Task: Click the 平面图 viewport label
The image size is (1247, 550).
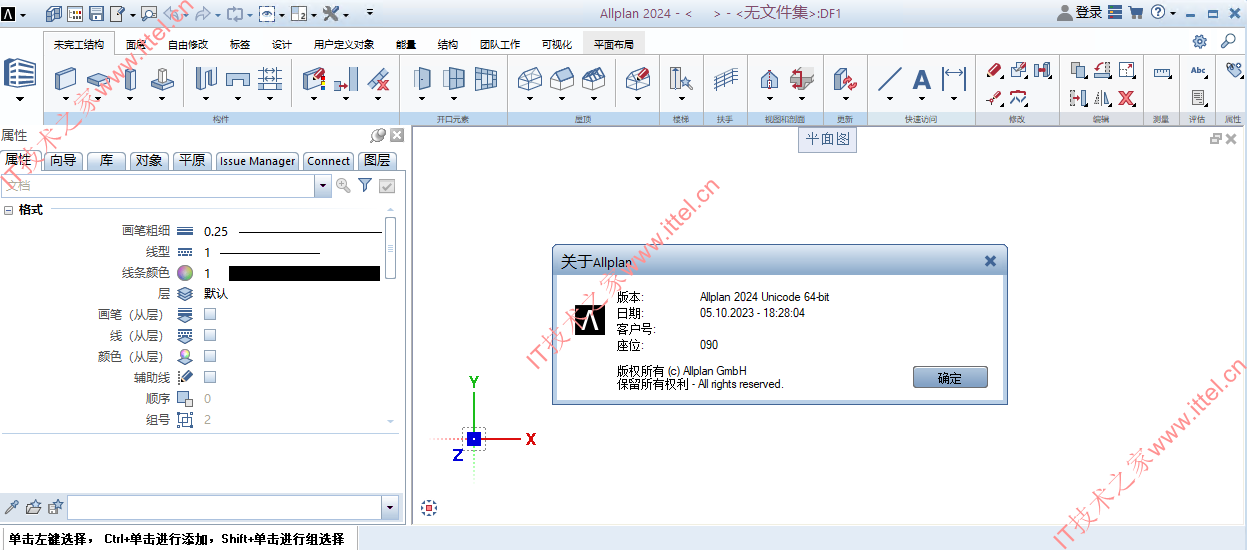Action: coord(828,140)
